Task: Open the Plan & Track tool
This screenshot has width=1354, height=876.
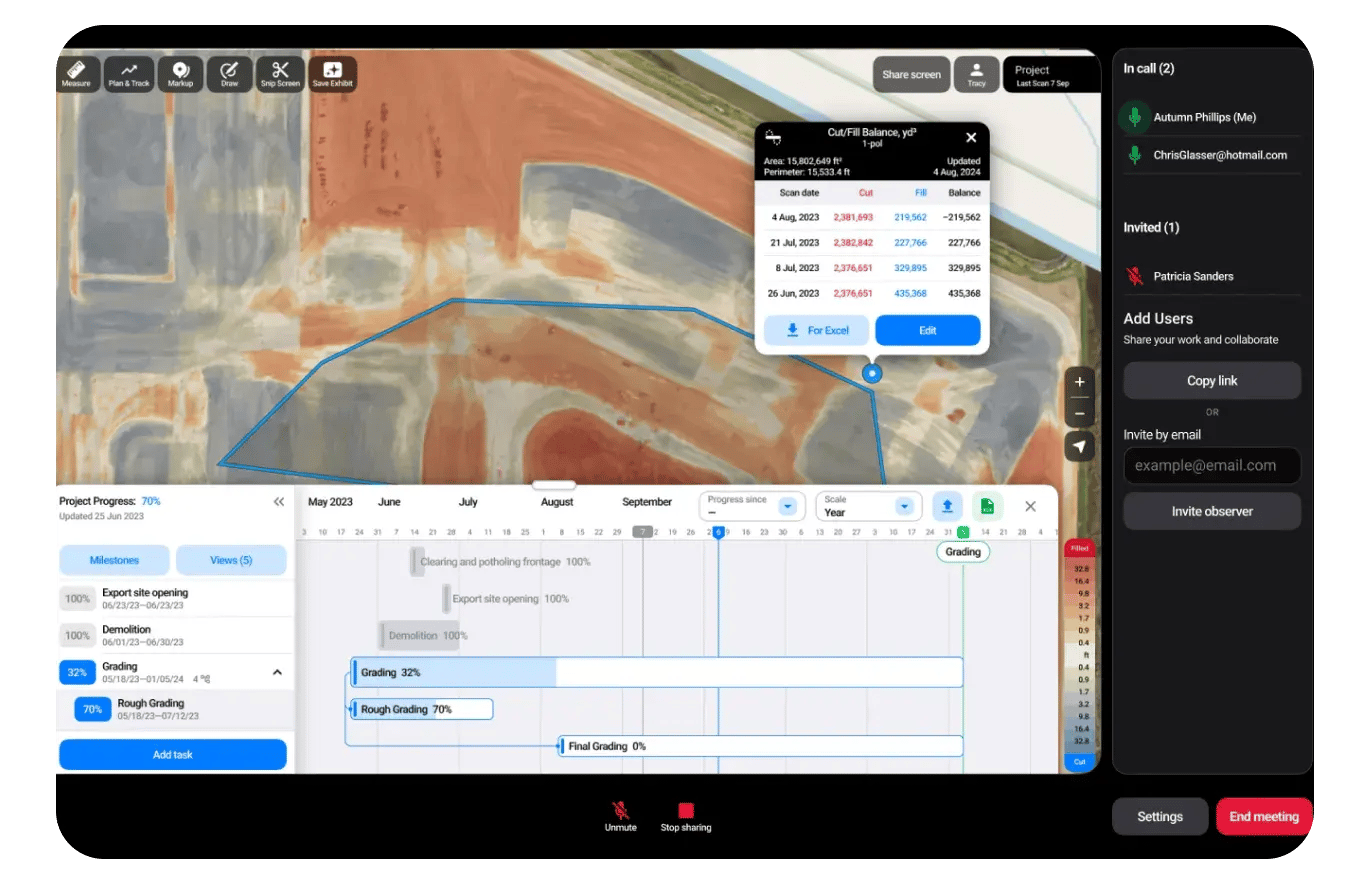Action: tap(128, 73)
